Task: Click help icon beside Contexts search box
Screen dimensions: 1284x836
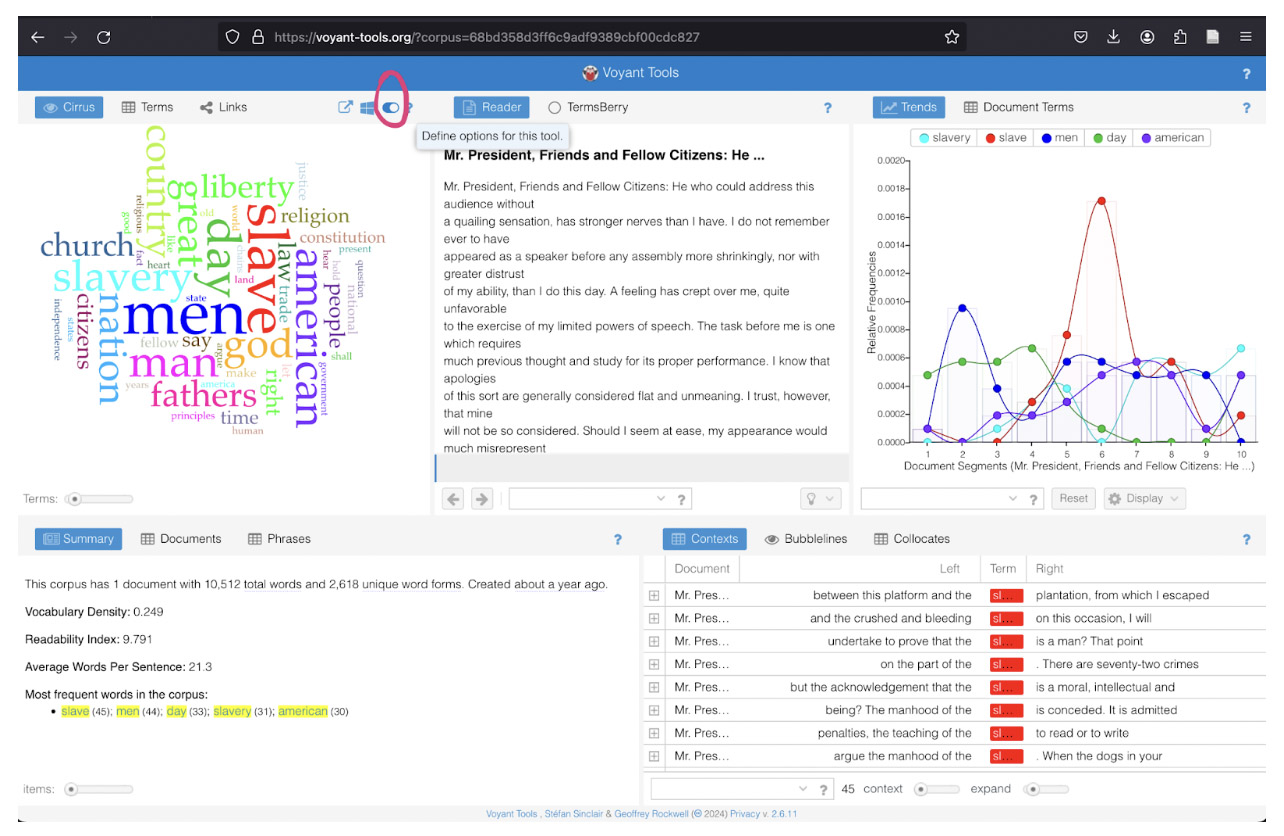Action: coord(824,790)
